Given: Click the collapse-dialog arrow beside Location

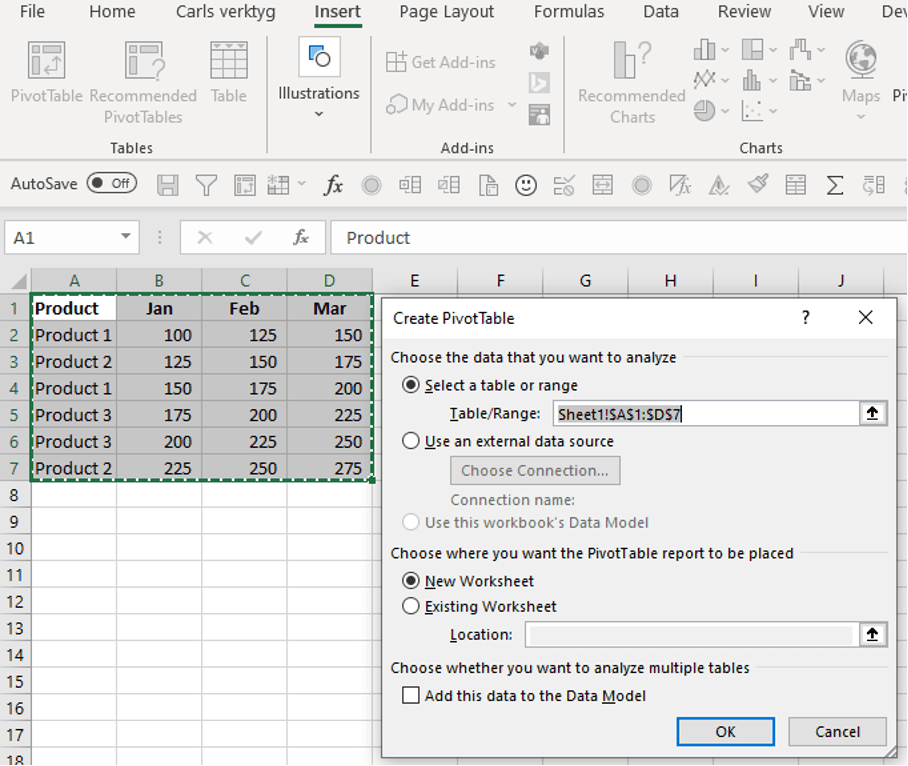Looking at the screenshot, I should [872, 635].
